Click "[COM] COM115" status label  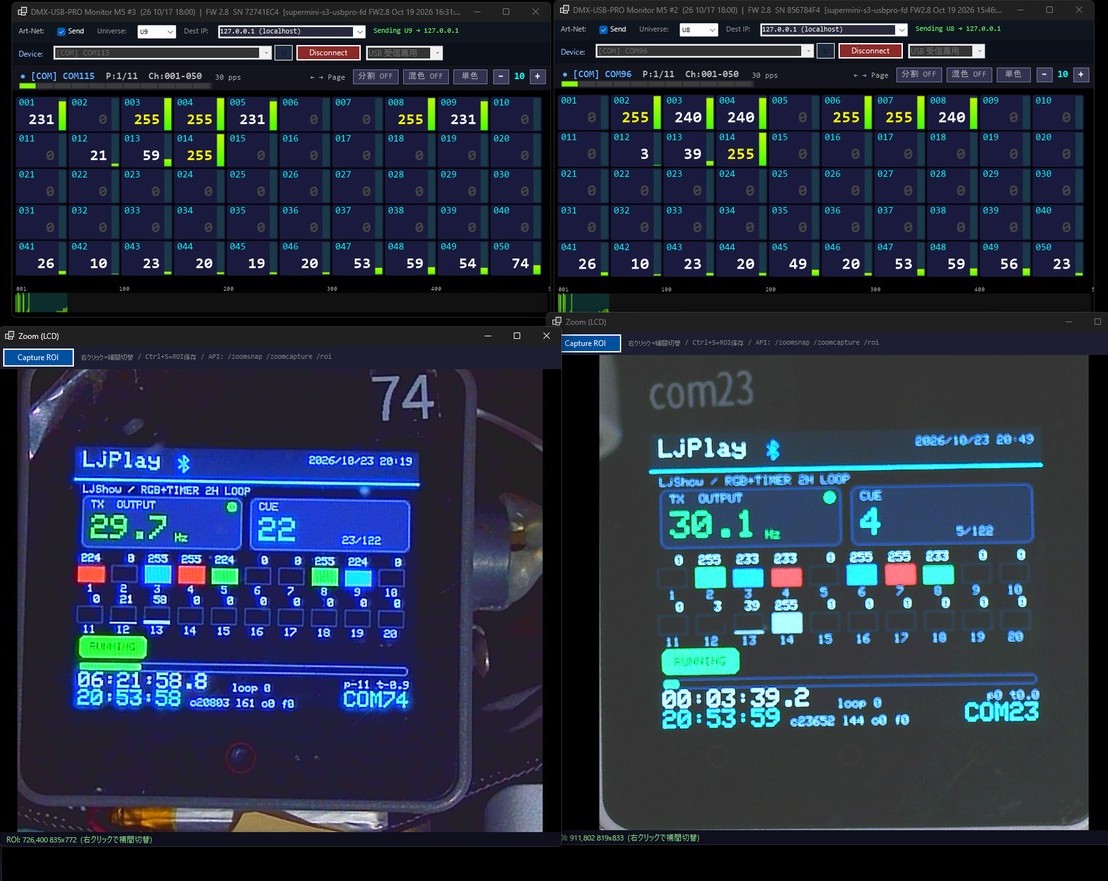[x=62, y=76]
